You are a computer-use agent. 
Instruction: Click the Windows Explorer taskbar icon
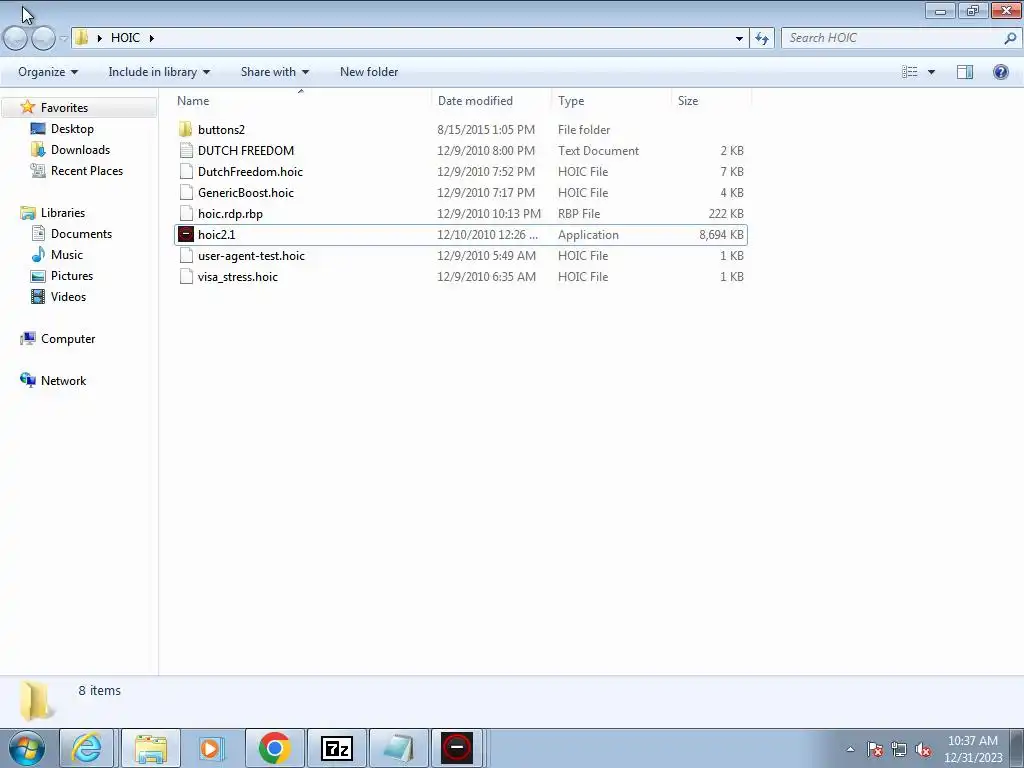pyautogui.click(x=151, y=748)
